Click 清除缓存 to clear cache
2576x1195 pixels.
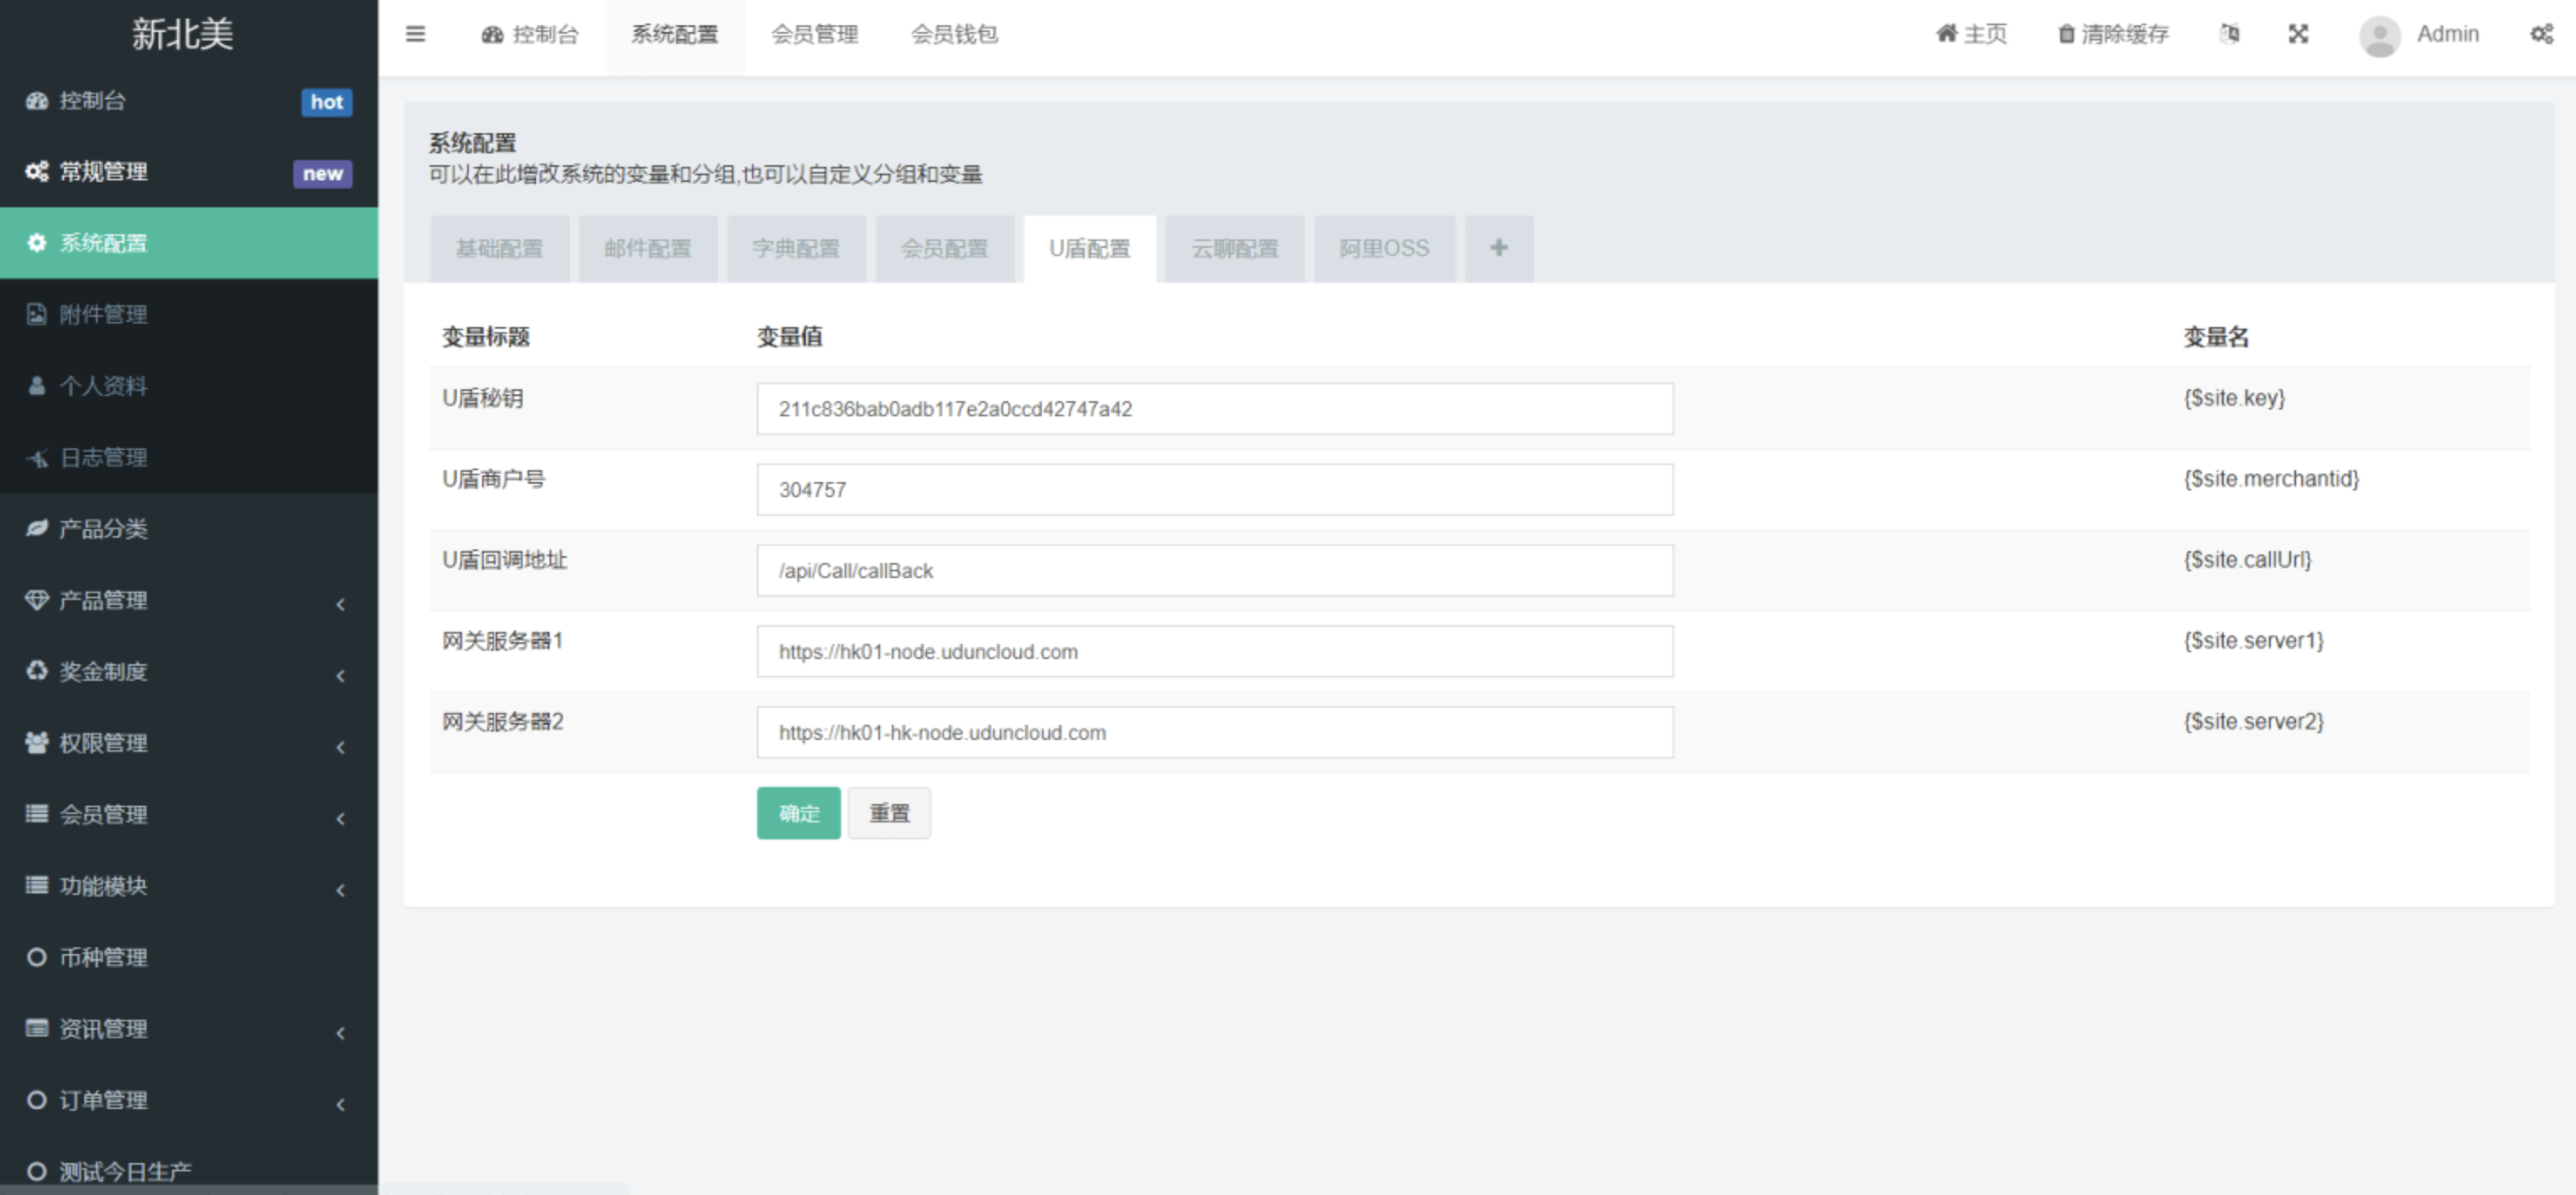(x=2112, y=33)
